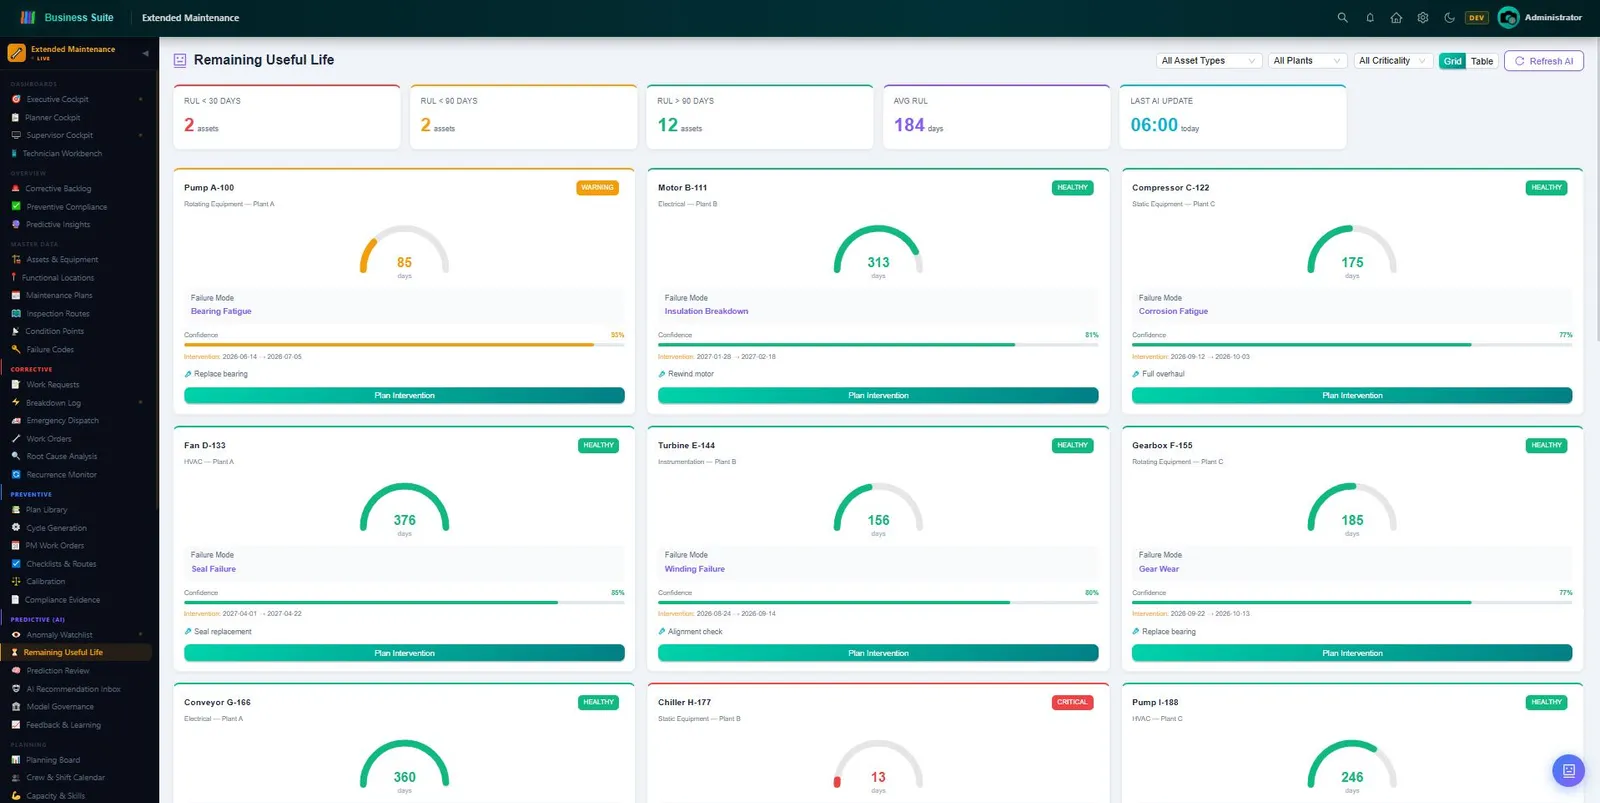Toggle dark mode with the moon icon
1600x803 pixels.
(1449, 18)
